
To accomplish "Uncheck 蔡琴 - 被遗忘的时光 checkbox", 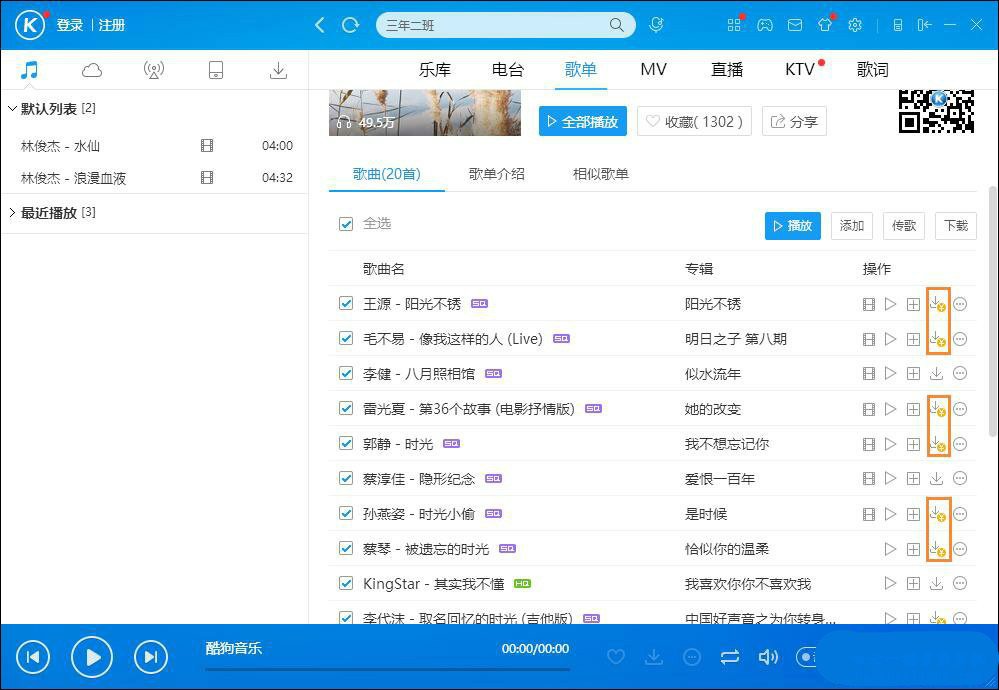I will pos(345,548).
